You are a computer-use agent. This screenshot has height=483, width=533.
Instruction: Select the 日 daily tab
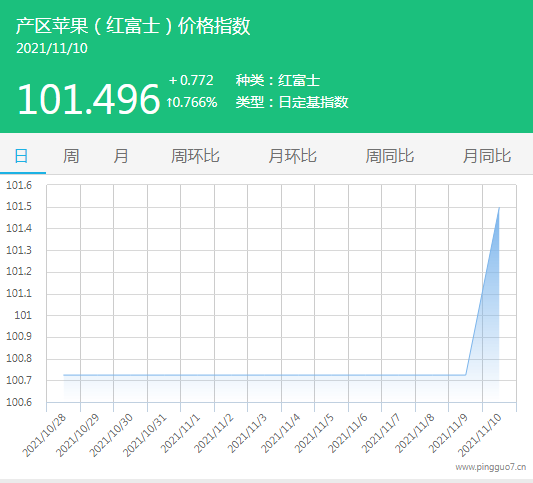click(x=21, y=156)
